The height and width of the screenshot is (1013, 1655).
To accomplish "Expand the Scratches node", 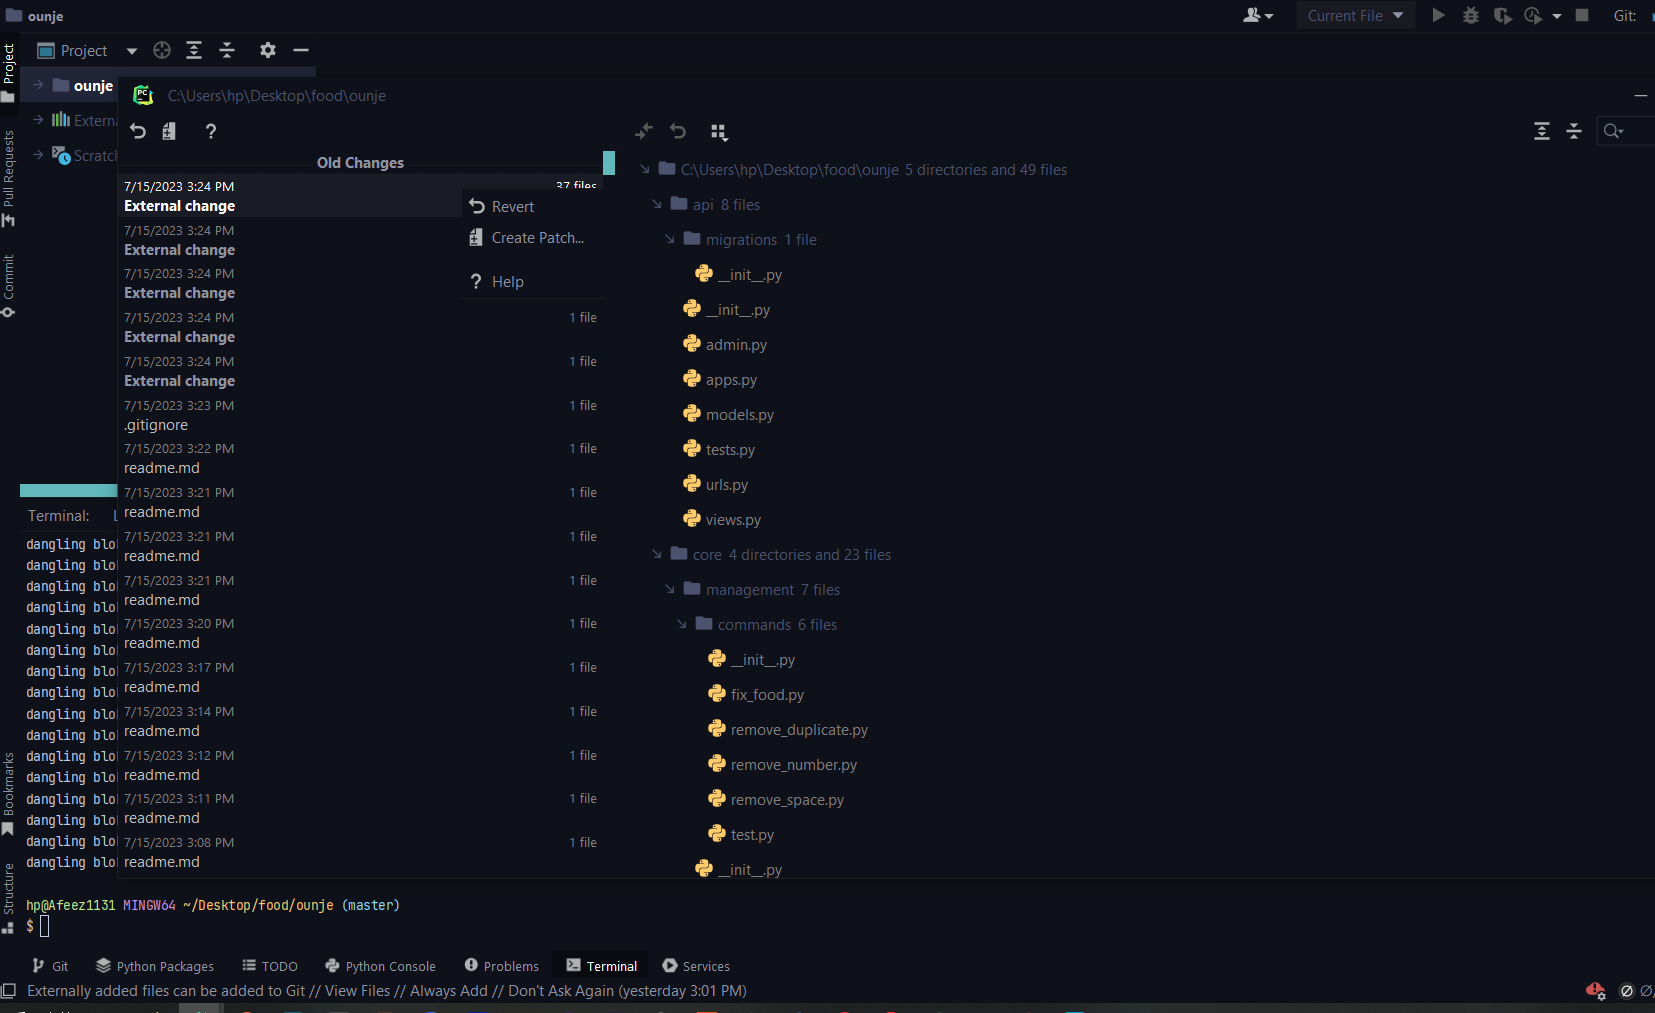I will (x=38, y=154).
